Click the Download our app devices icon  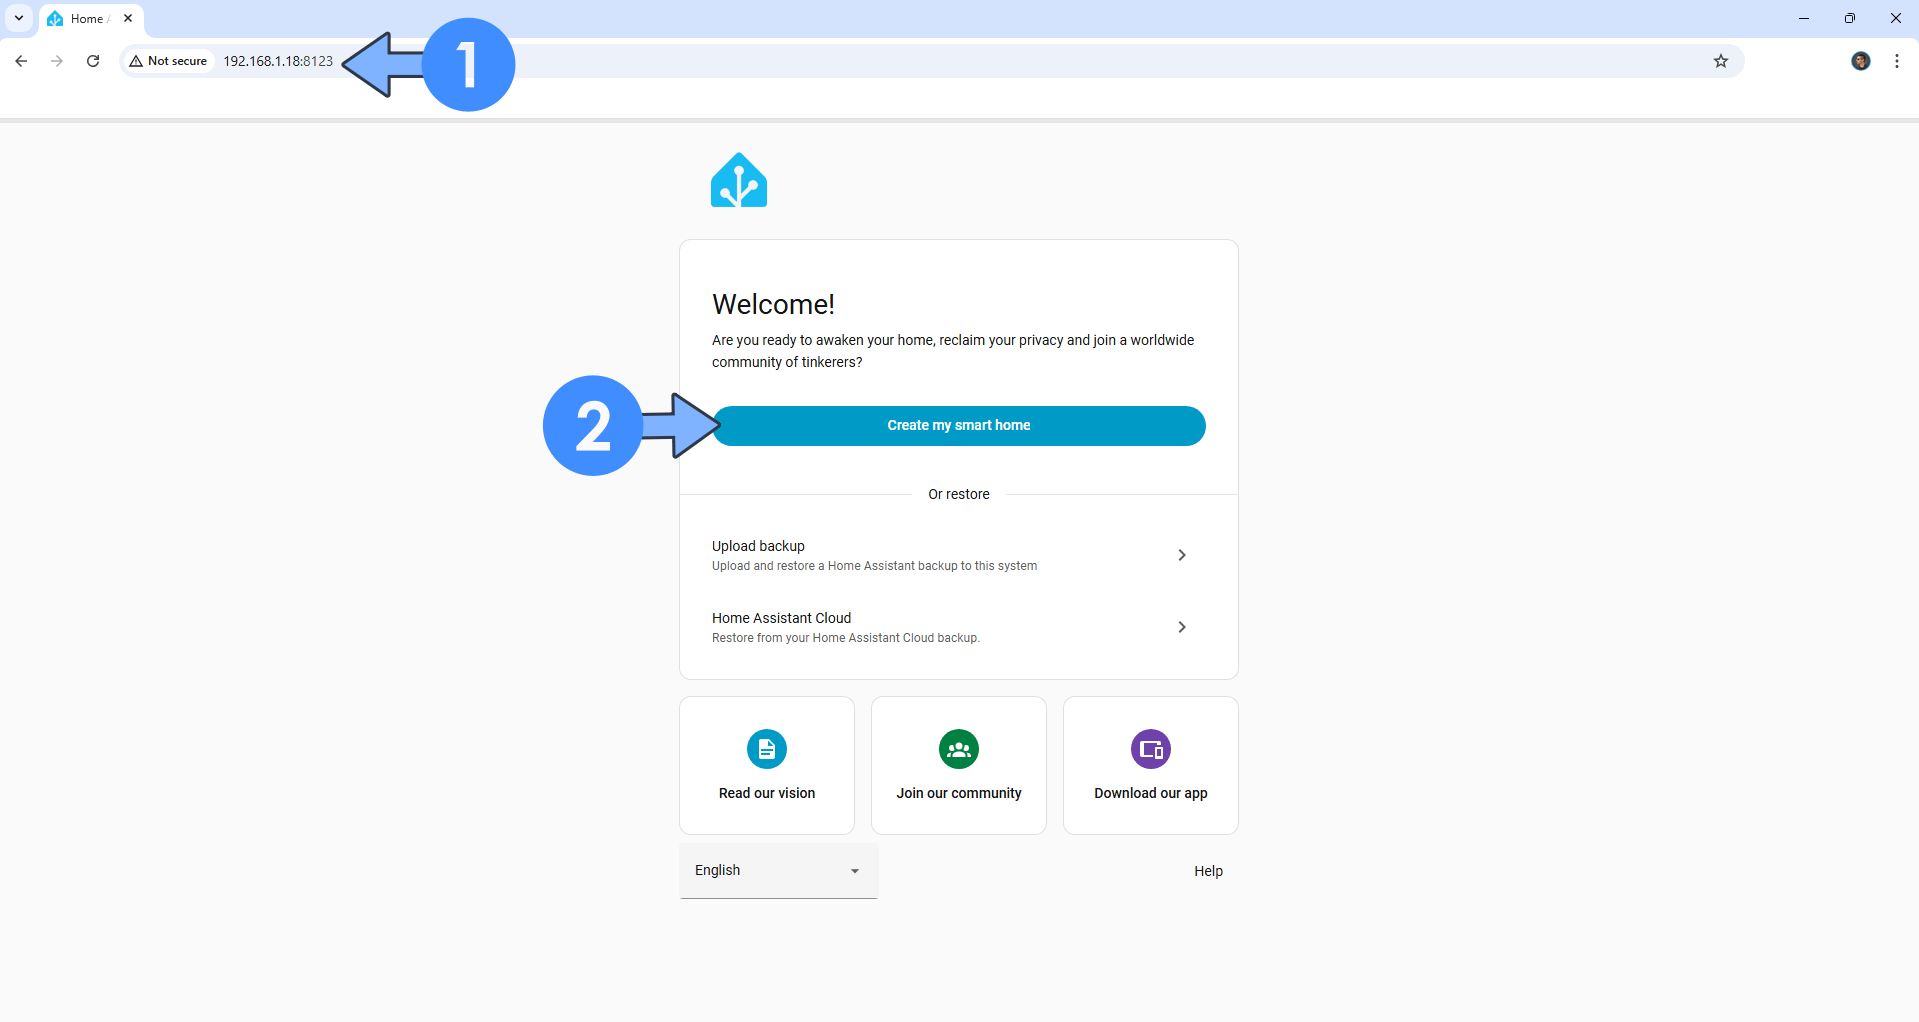(1150, 749)
